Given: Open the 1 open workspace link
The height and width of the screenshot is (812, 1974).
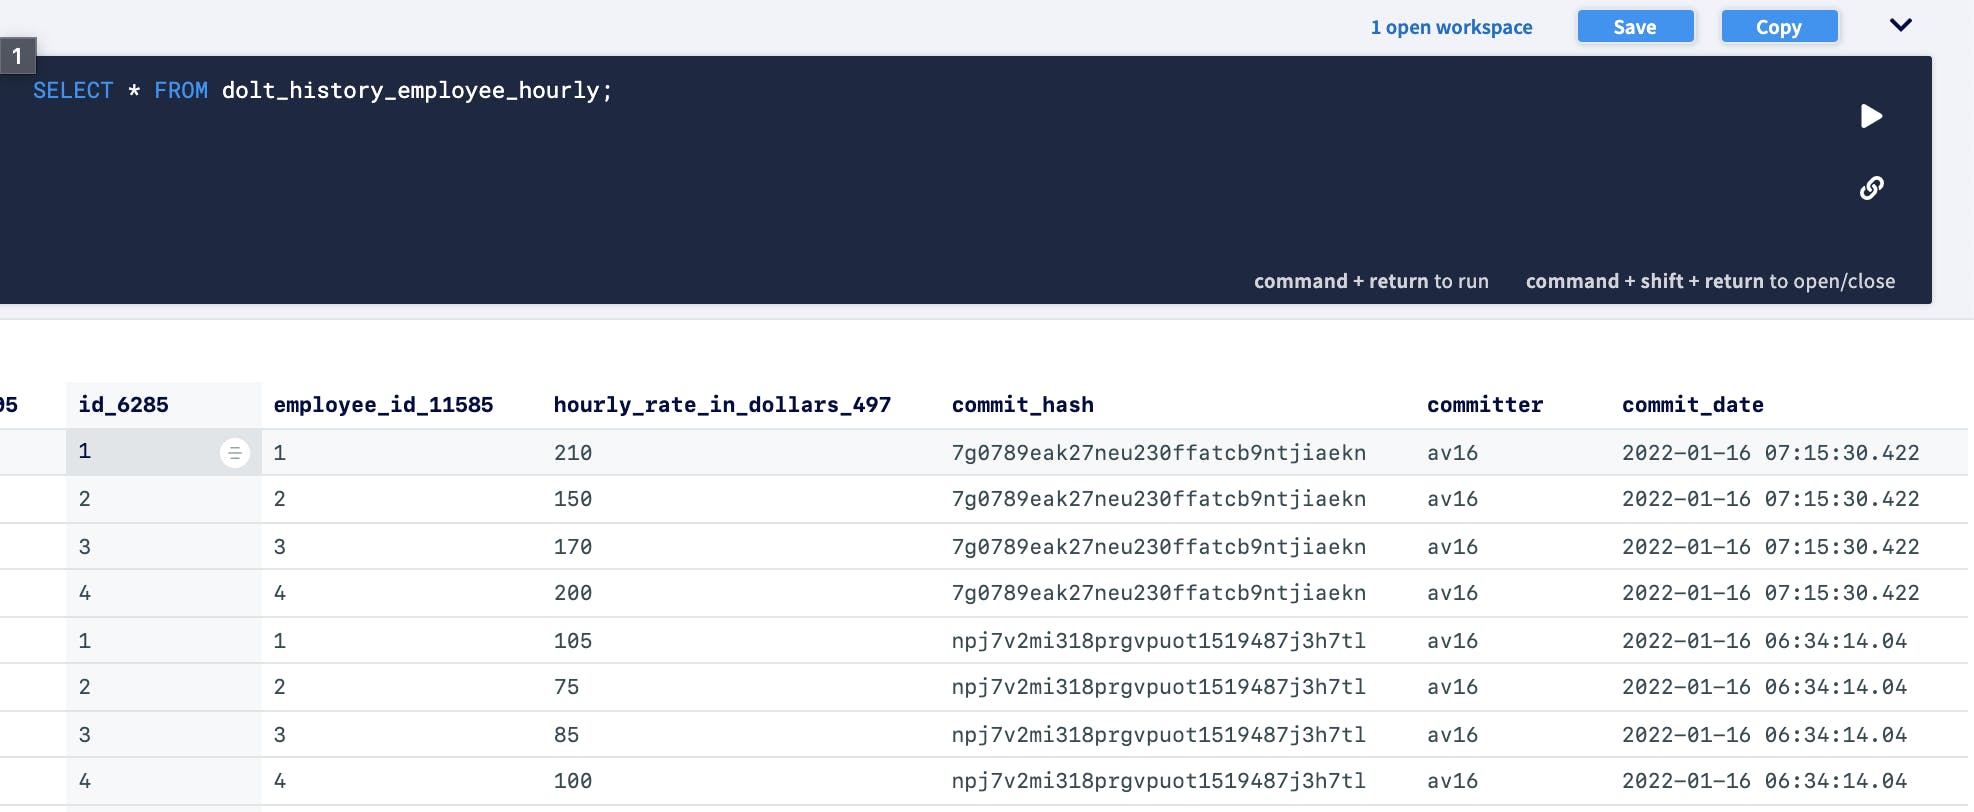Looking at the screenshot, I should coord(1451,27).
